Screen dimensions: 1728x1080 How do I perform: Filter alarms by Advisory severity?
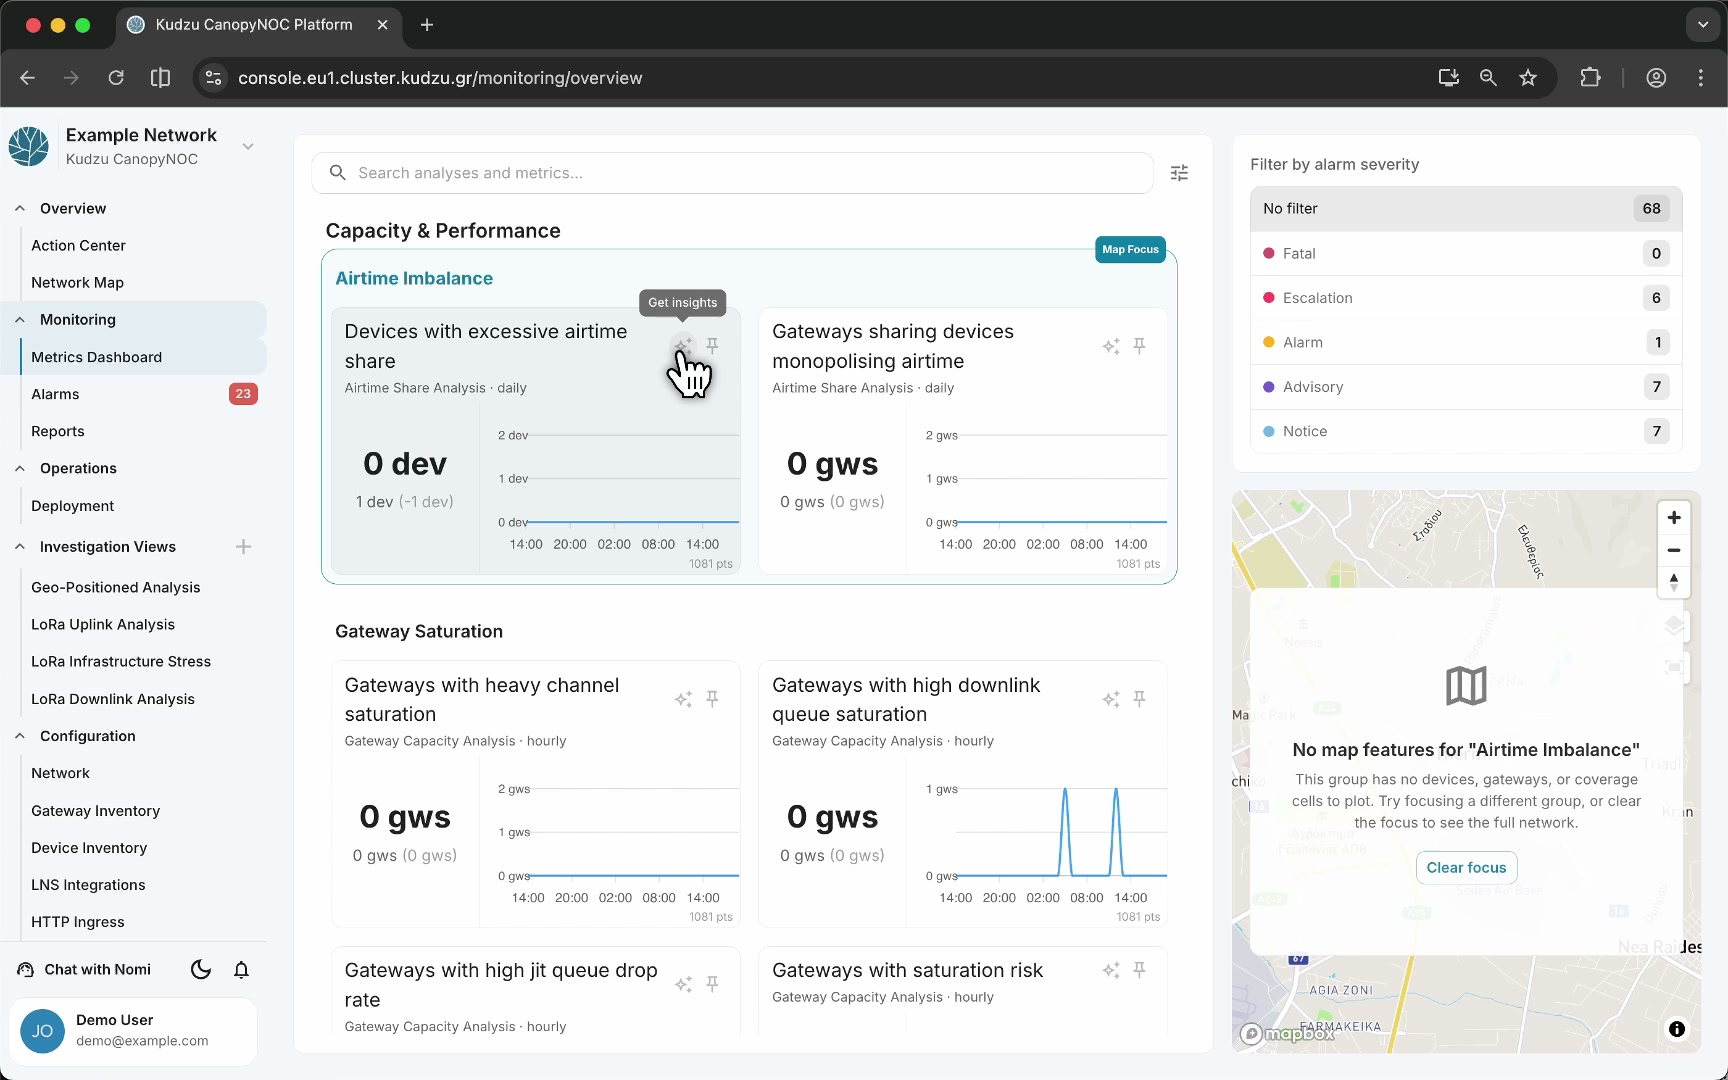pos(1466,387)
